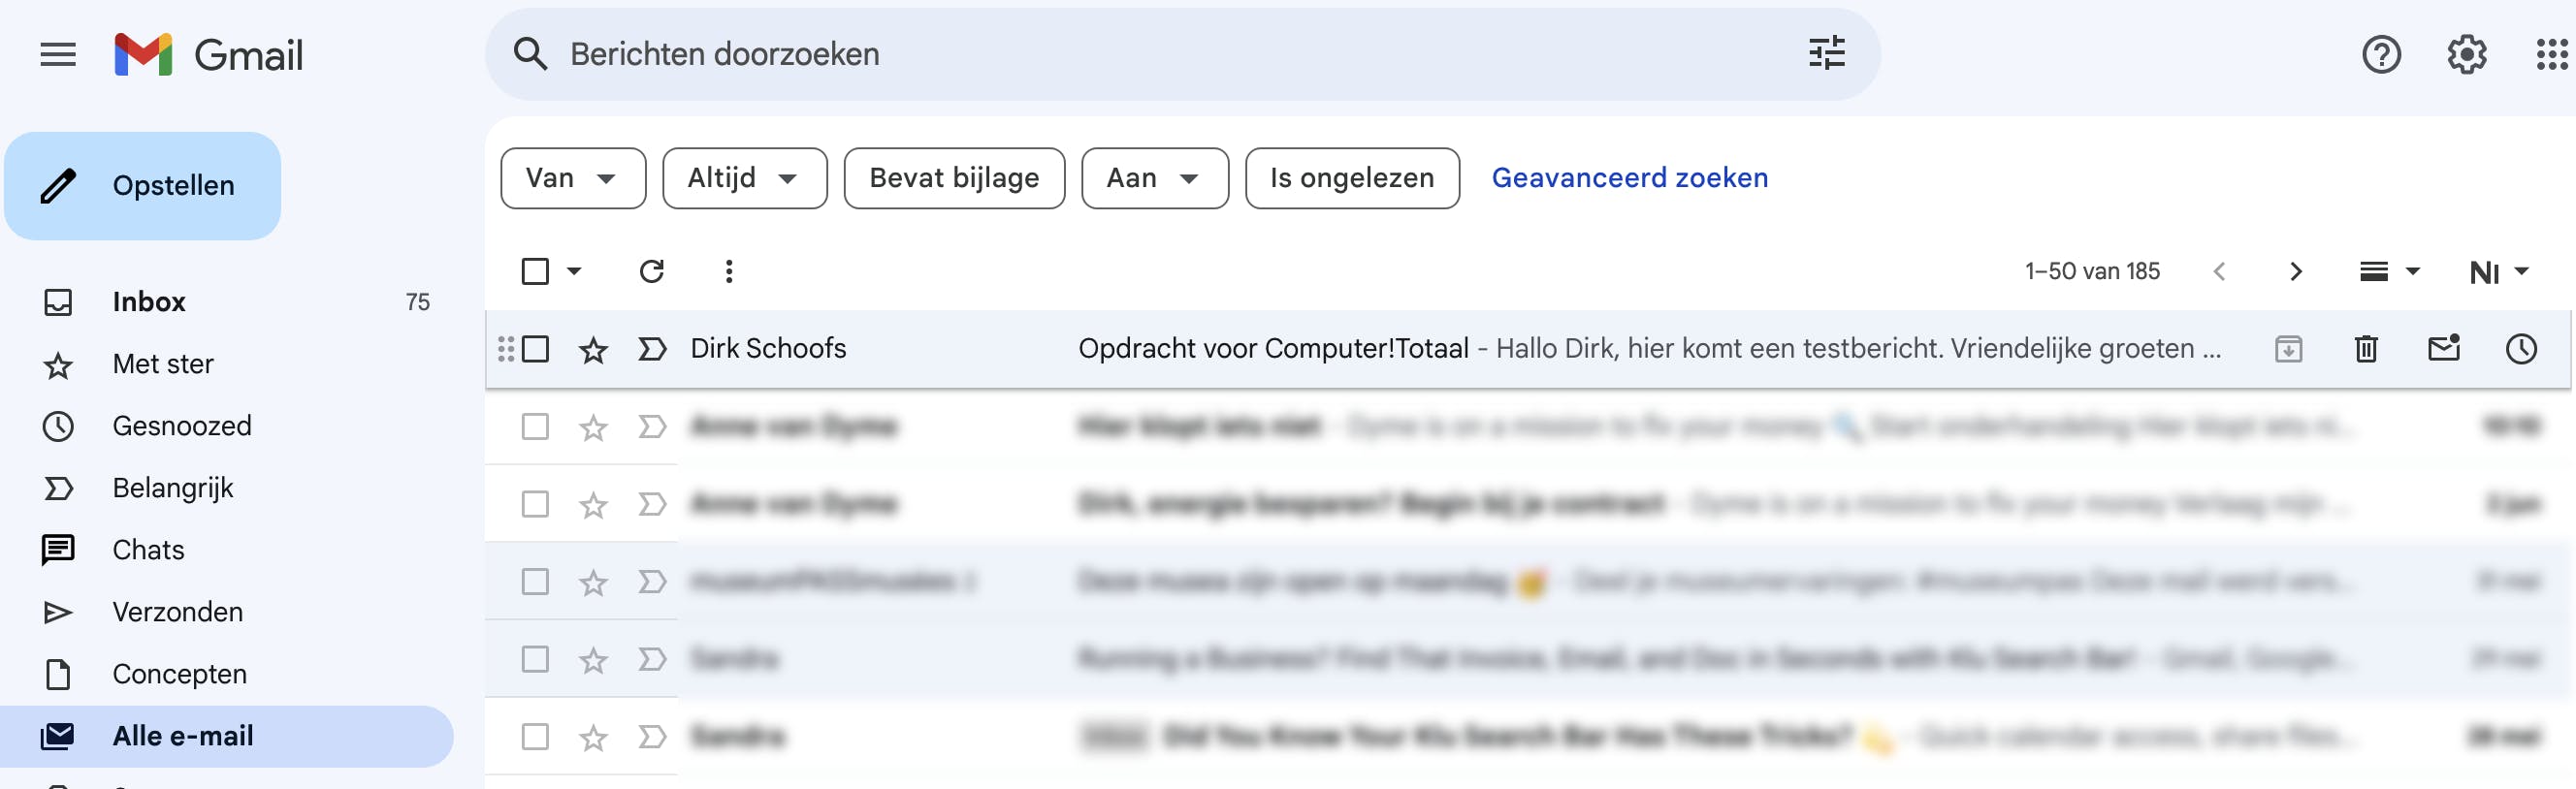This screenshot has height=789, width=2576.
Task: Star the Dirk Schoofs email
Action: [593, 349]
